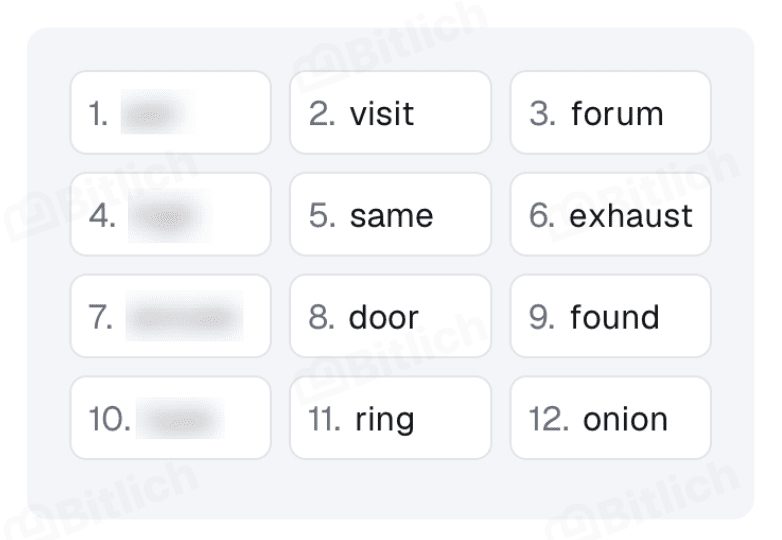782x540 pixels.
Task: Select the 'exhaust' word box
Action: tap(610, 214)
